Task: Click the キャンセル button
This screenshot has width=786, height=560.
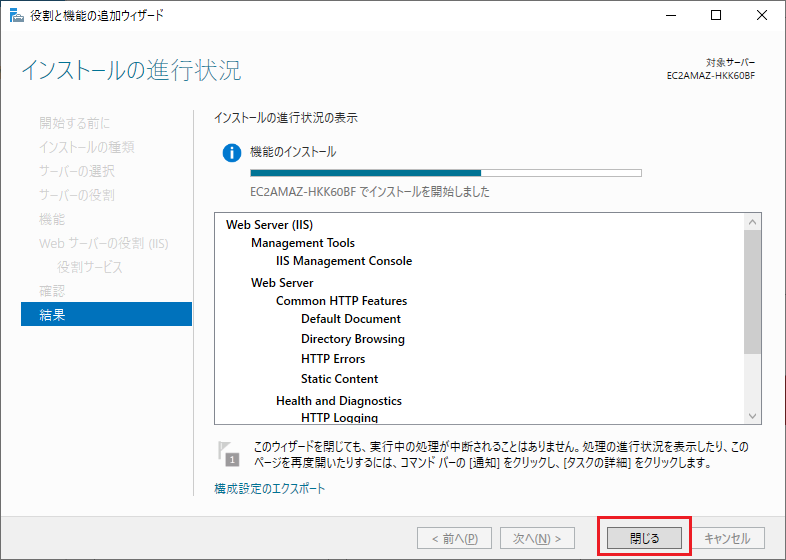Action: 727,538
